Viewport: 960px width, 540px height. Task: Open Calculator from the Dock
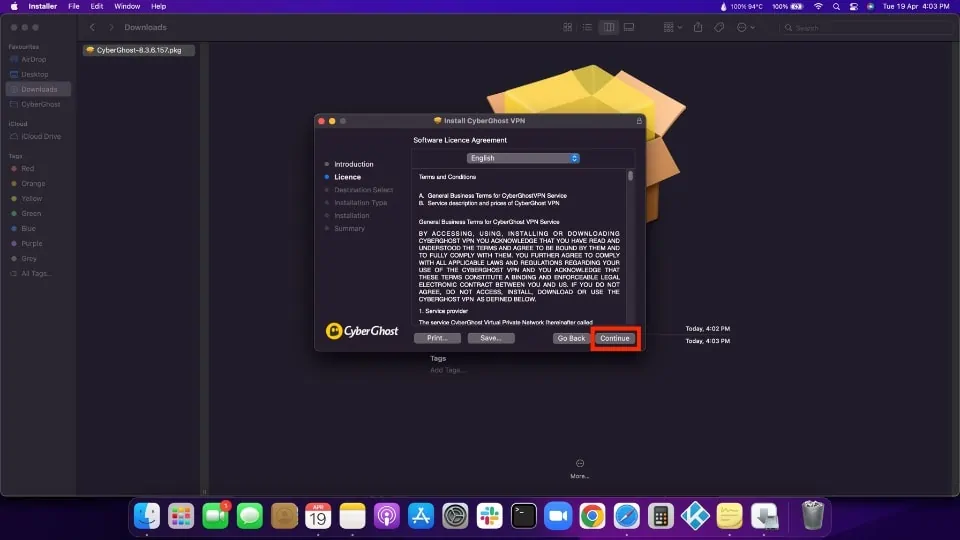pos(661,516)
